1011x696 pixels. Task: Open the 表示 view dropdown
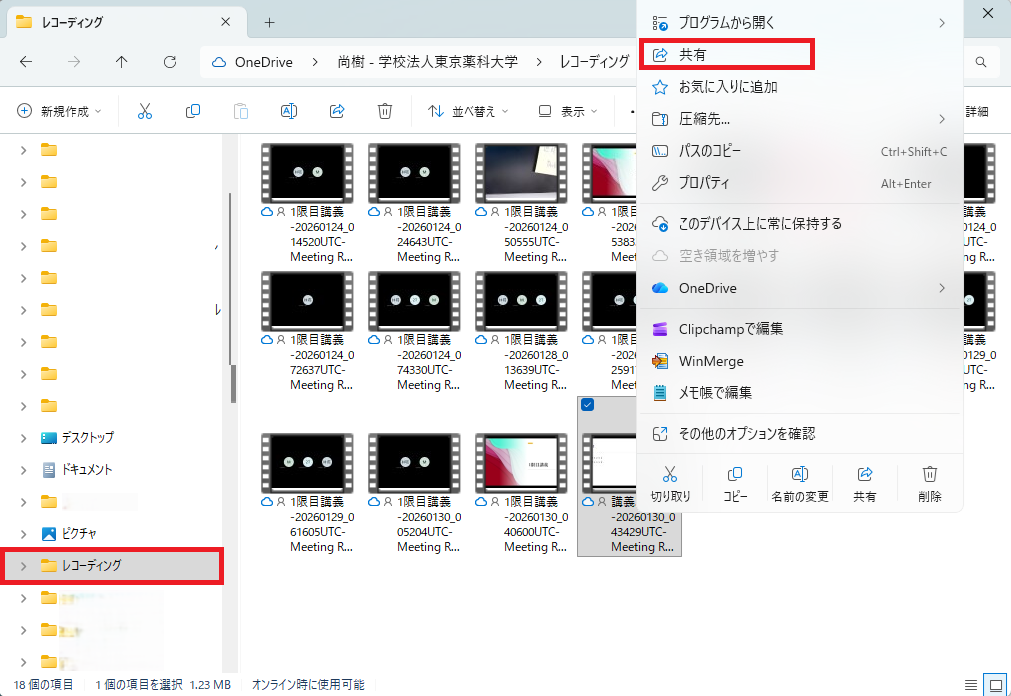(x=564, y=111)
